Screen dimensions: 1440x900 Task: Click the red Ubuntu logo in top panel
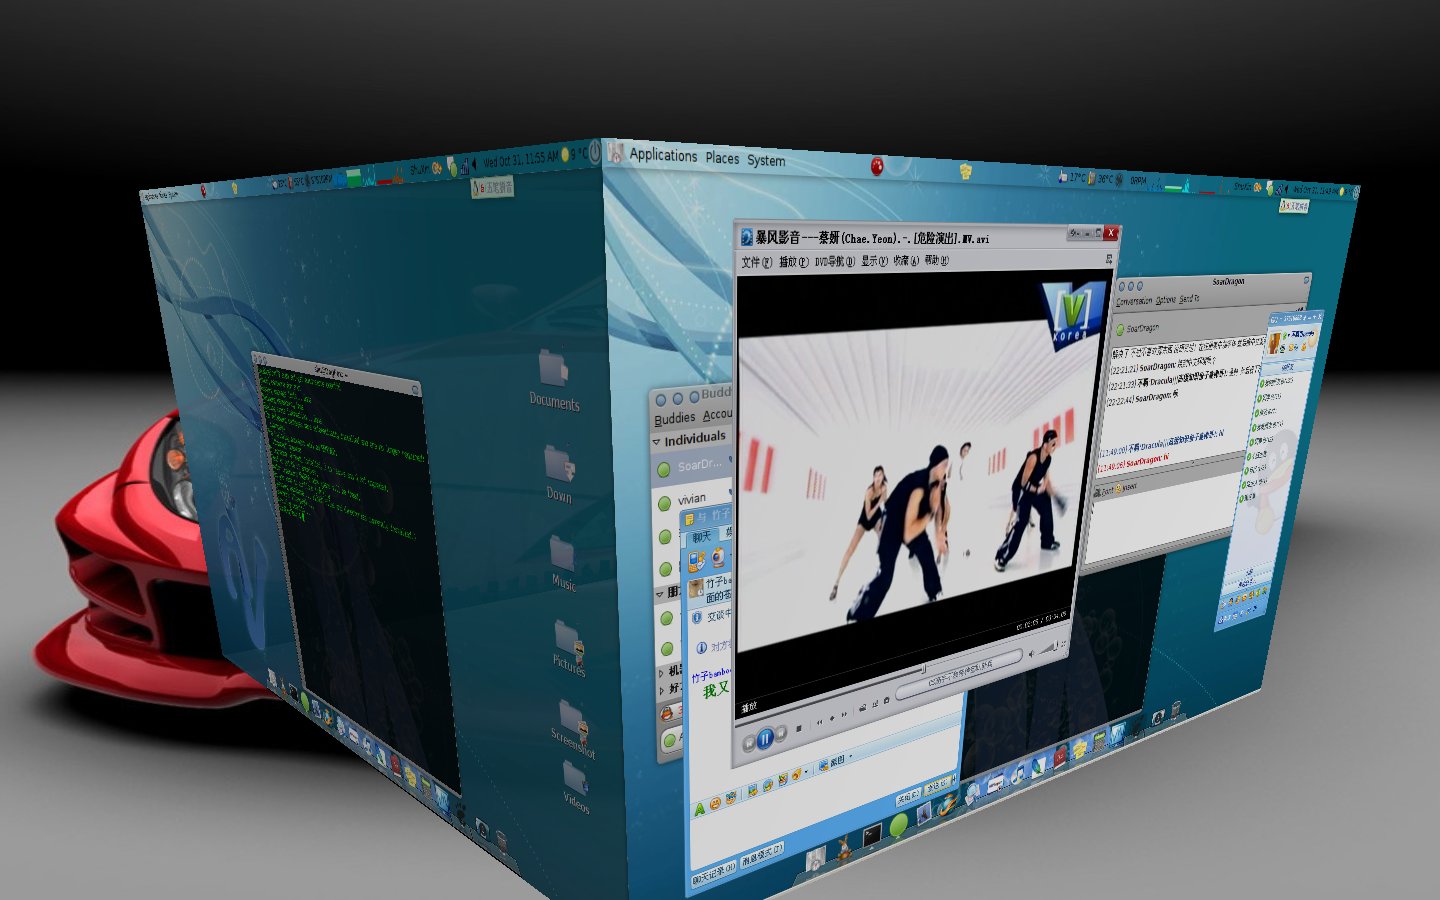click(x=877, y=167)
